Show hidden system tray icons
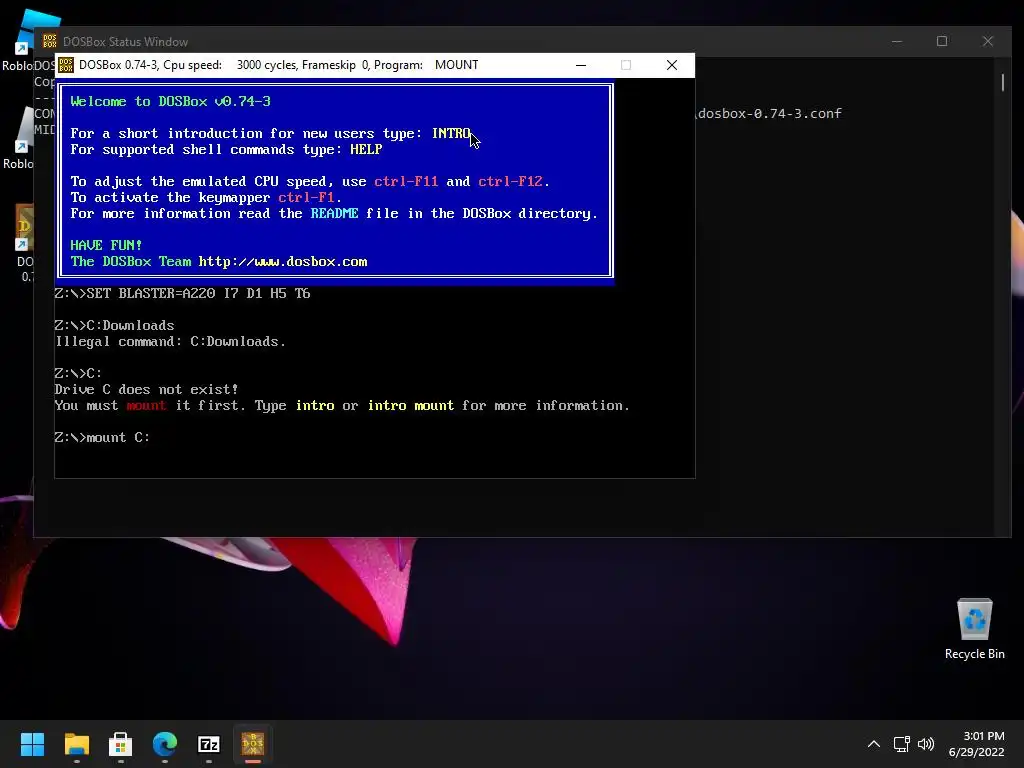This screenshot has height=768, width=1024. coord(874,744)
